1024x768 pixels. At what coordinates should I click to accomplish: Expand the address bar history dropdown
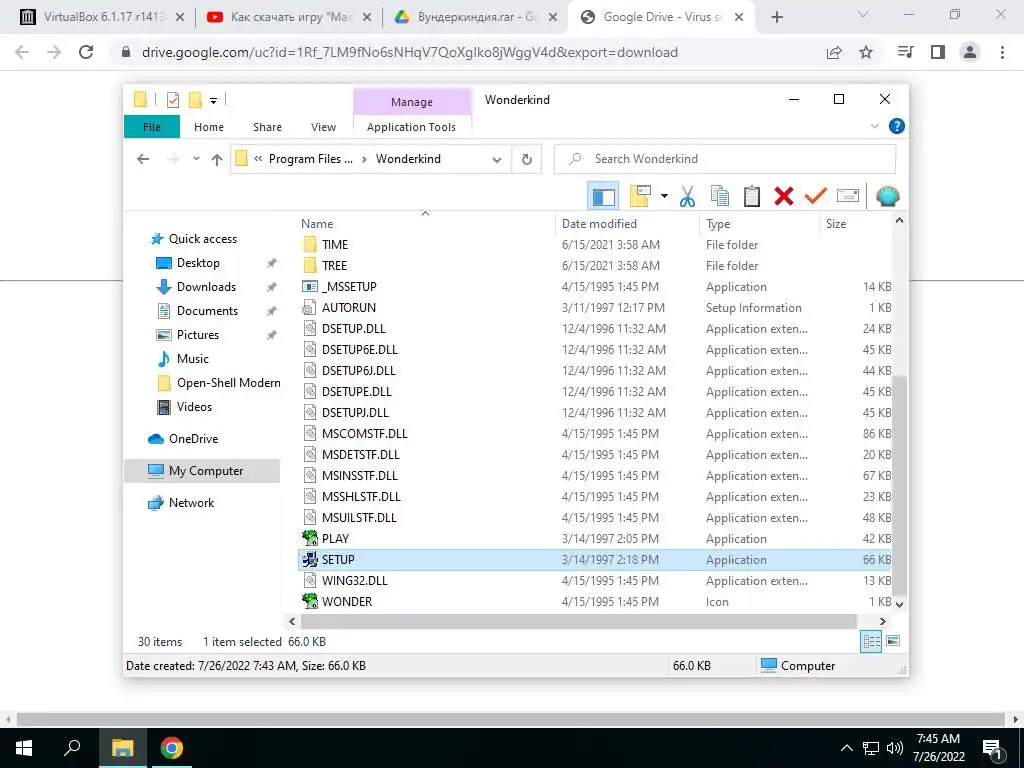[497, 159]
